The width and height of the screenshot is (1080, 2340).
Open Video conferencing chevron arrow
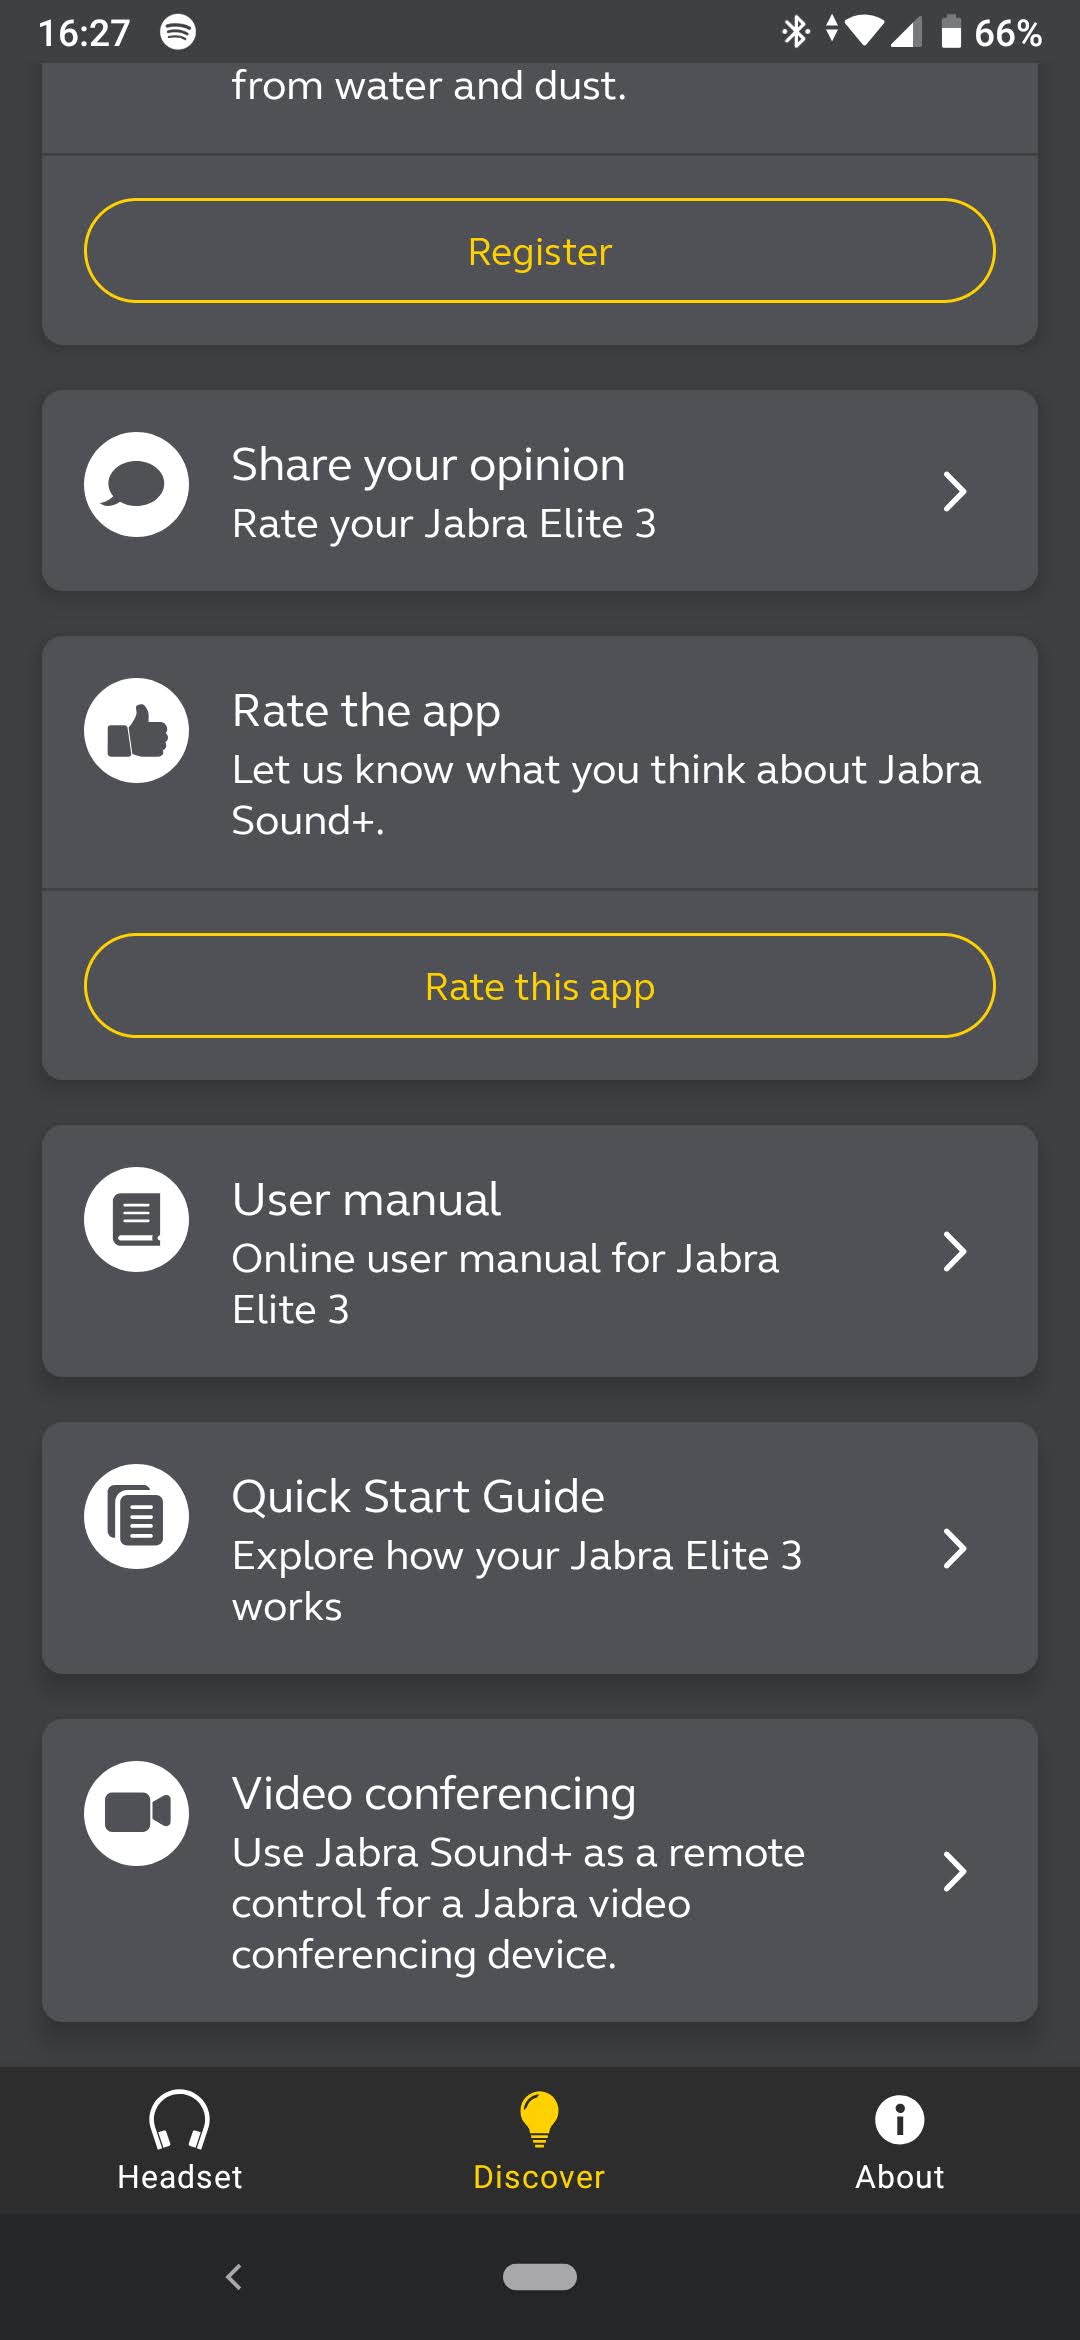pyautogui.click(x=955, y=1871)
